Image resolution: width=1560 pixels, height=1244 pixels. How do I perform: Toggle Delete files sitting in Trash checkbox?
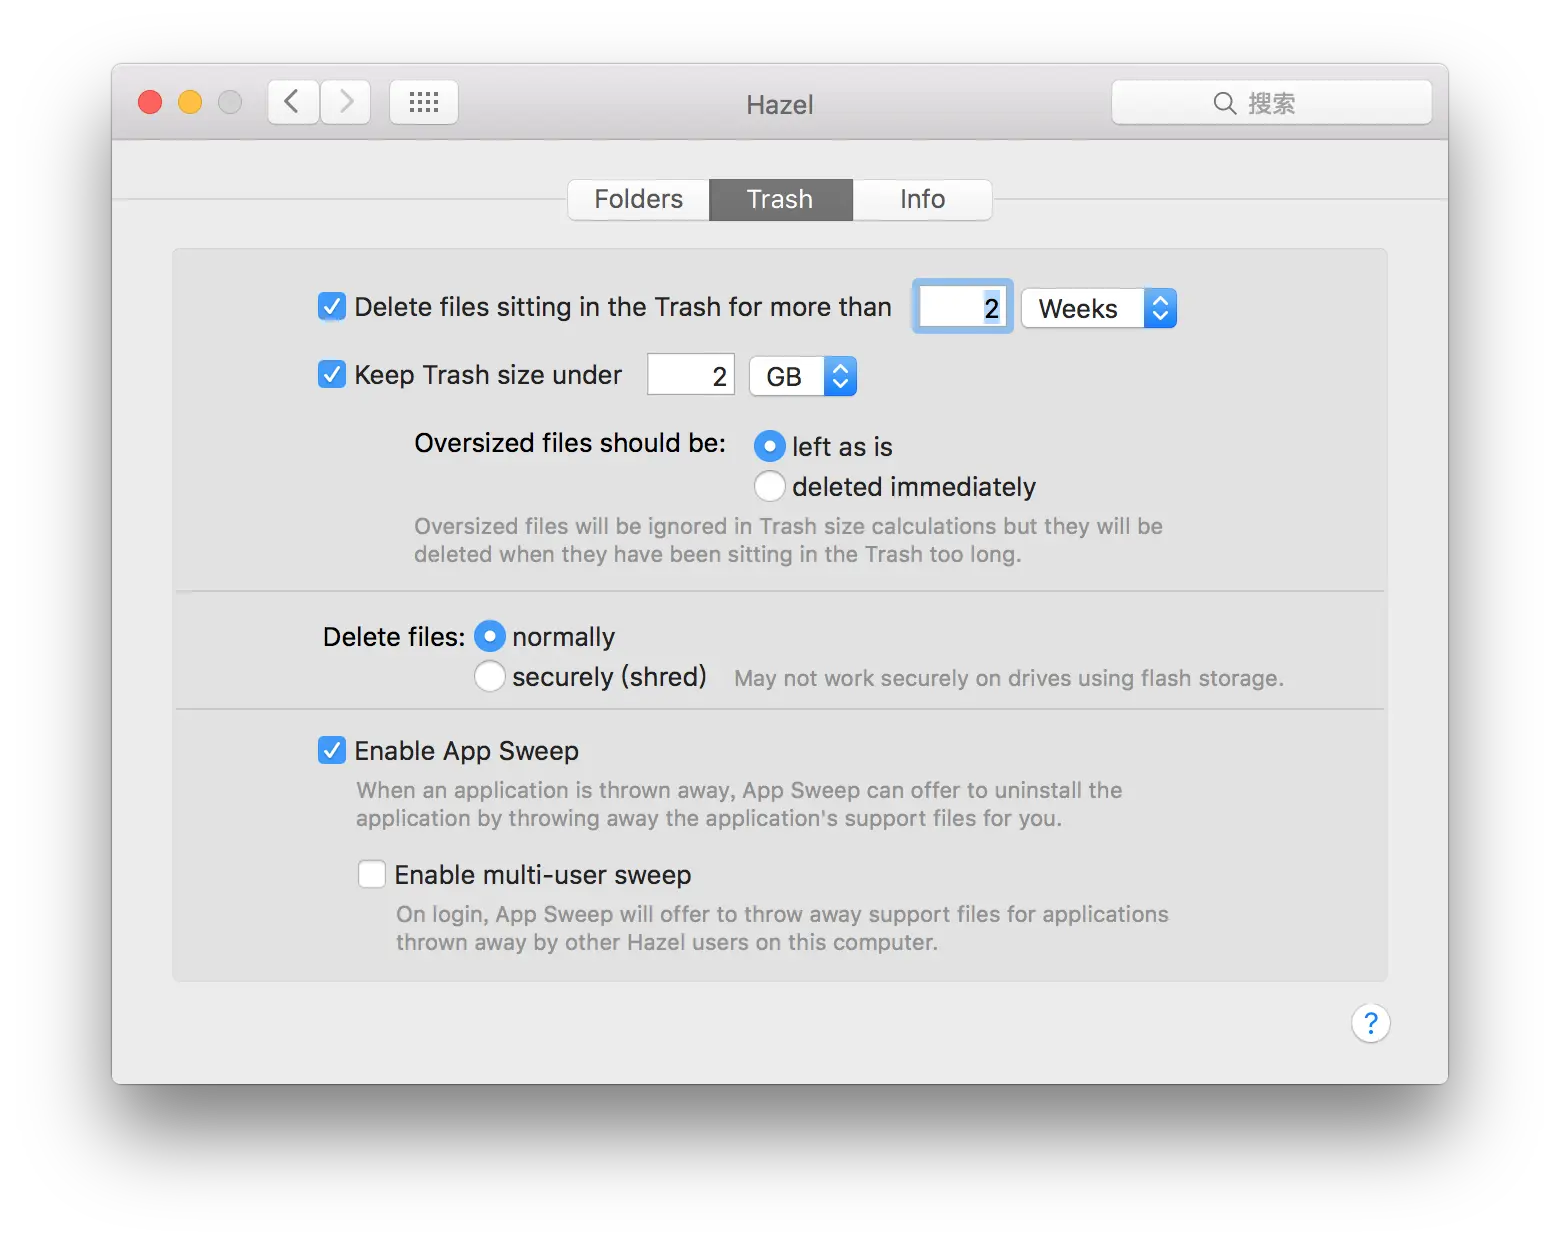point(332,306)
